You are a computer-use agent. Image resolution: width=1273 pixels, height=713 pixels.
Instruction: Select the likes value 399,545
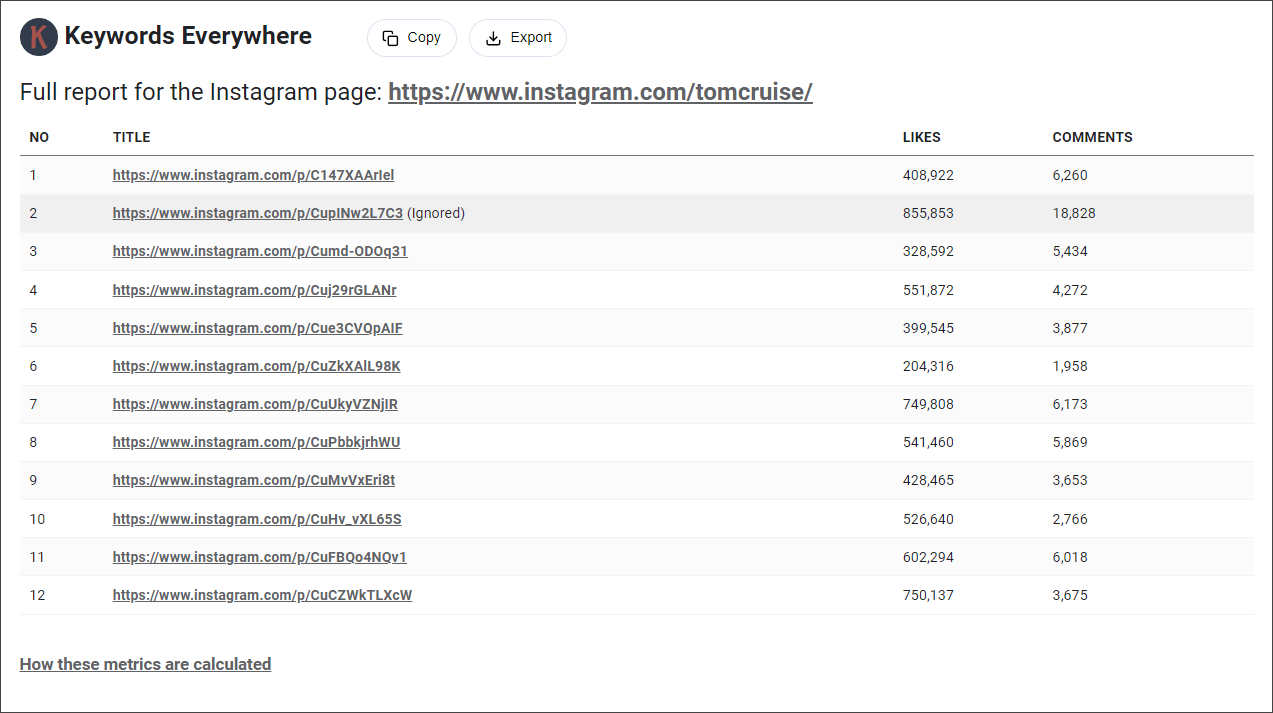pos(928,328)
